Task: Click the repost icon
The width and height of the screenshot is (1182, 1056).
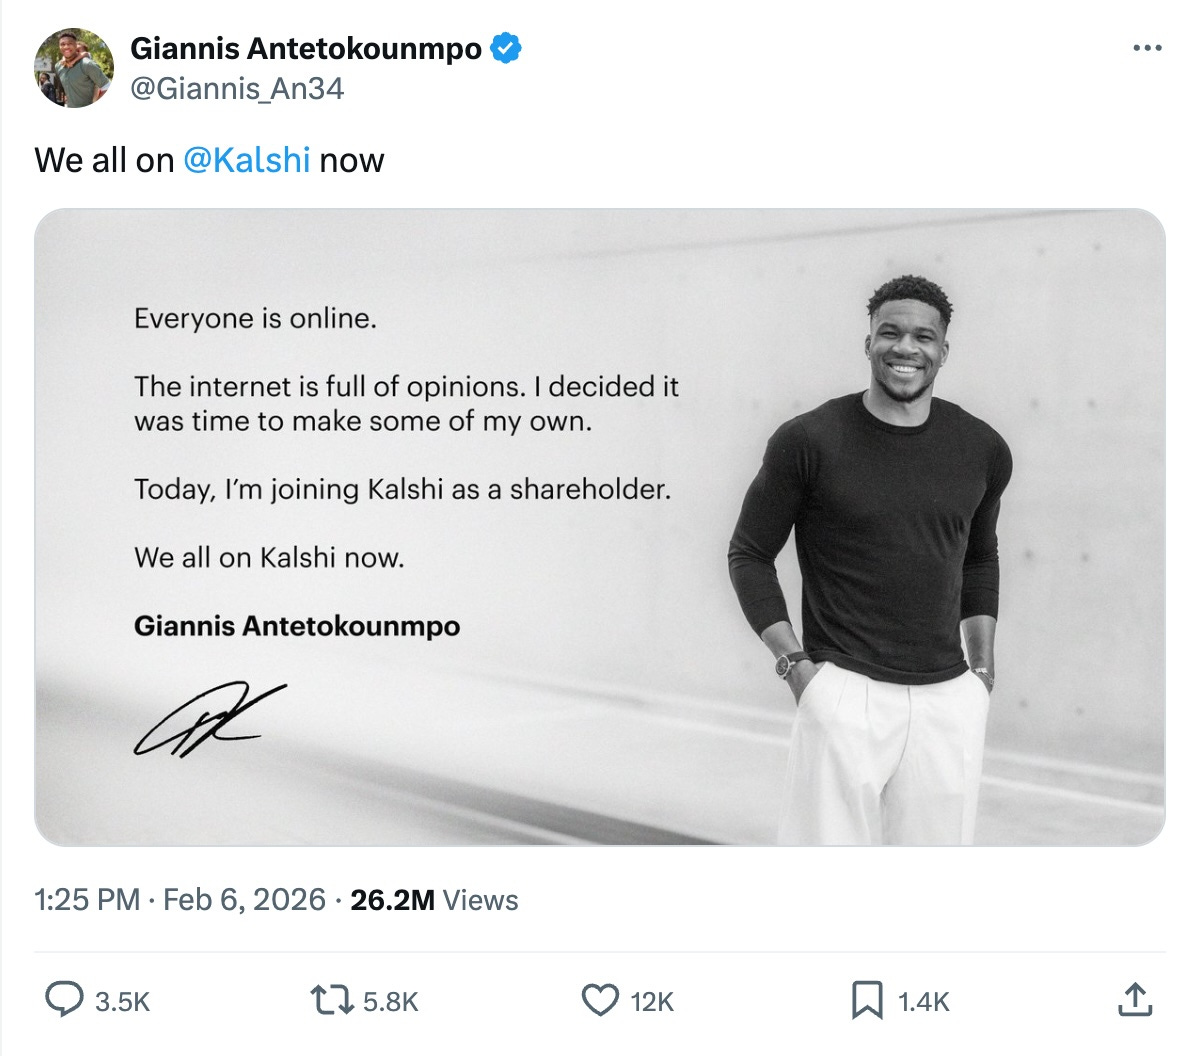Action: point(334,999)
